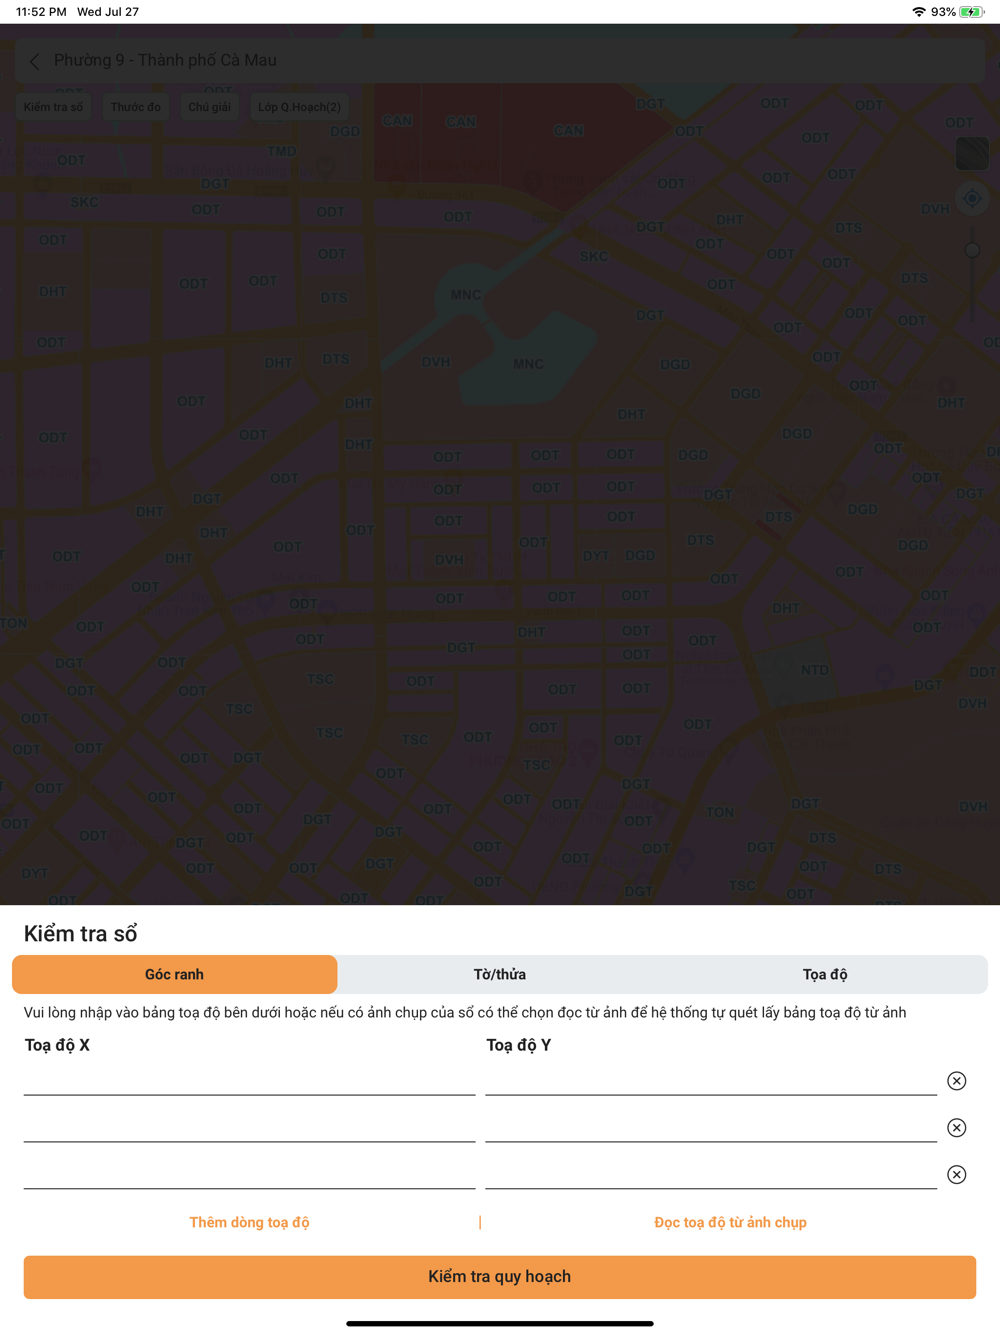Tap the Phường 9 - Thành phố Cà Mau title
1000x1334 pixels.
(x=165, y=60)
